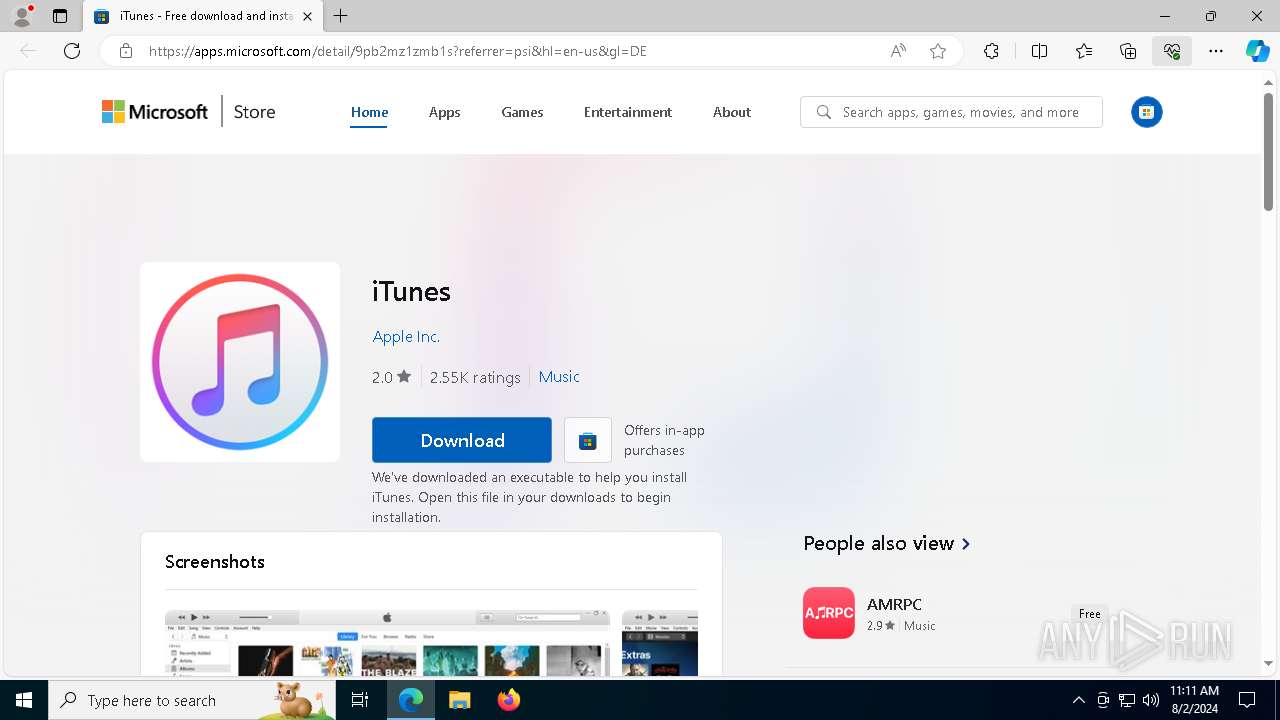Open the network tray icon
Screen dimensions: 1280x720
click(x=1127, y=700)
